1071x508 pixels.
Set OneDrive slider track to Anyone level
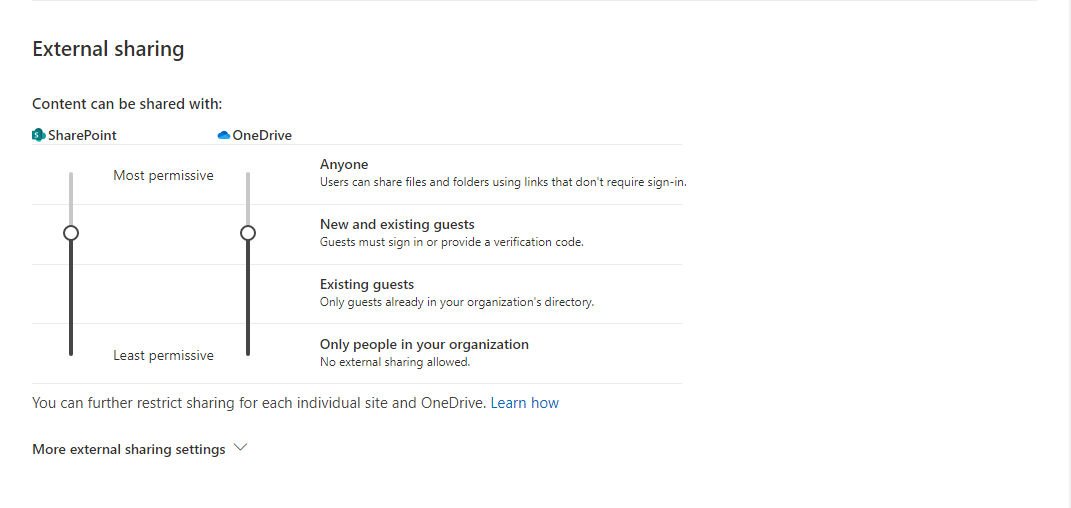click(x=248, y=175)
